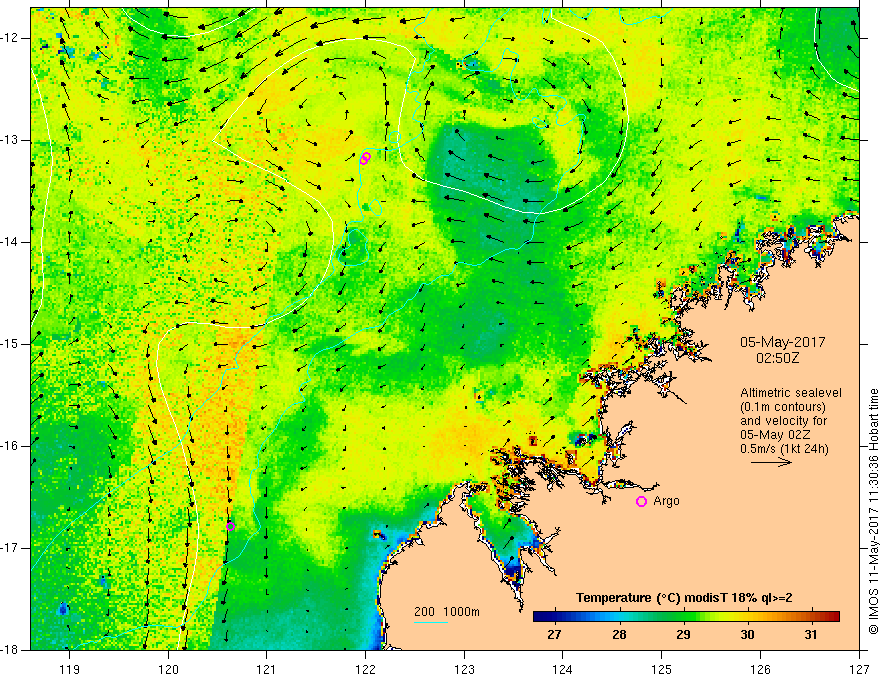This screenshot has height=680, width=880.
Task: Click longitude axis label '125'
Action: coord(662,669)
